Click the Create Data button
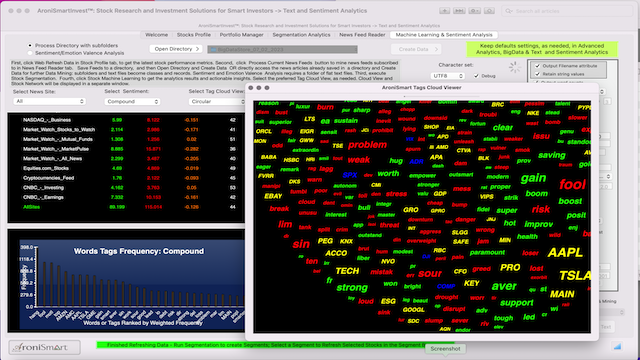 point(416,49)
